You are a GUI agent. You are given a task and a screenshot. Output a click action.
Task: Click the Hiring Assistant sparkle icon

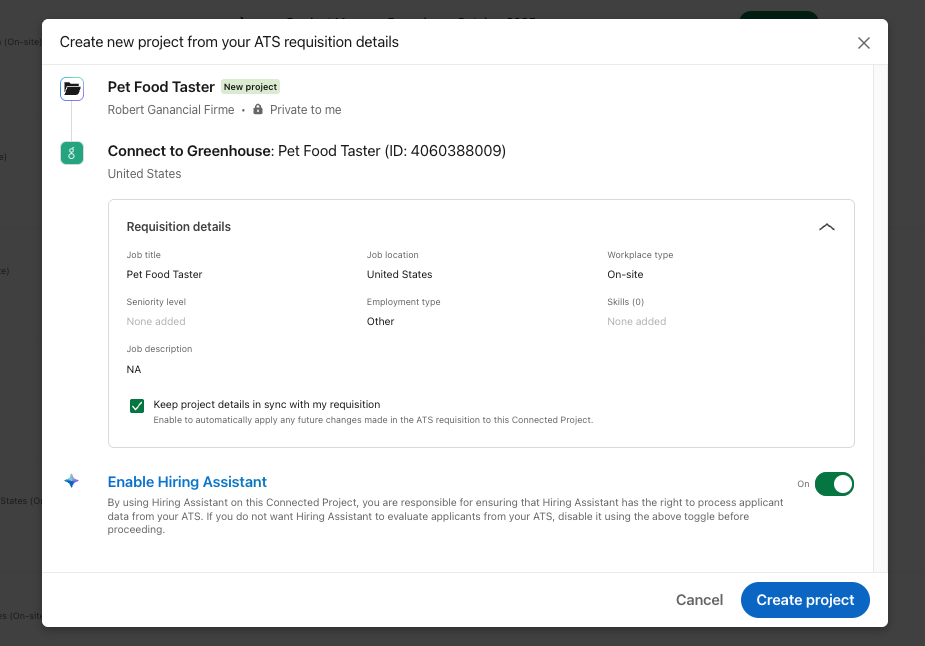pyautogui.click(x=72, y=481)
